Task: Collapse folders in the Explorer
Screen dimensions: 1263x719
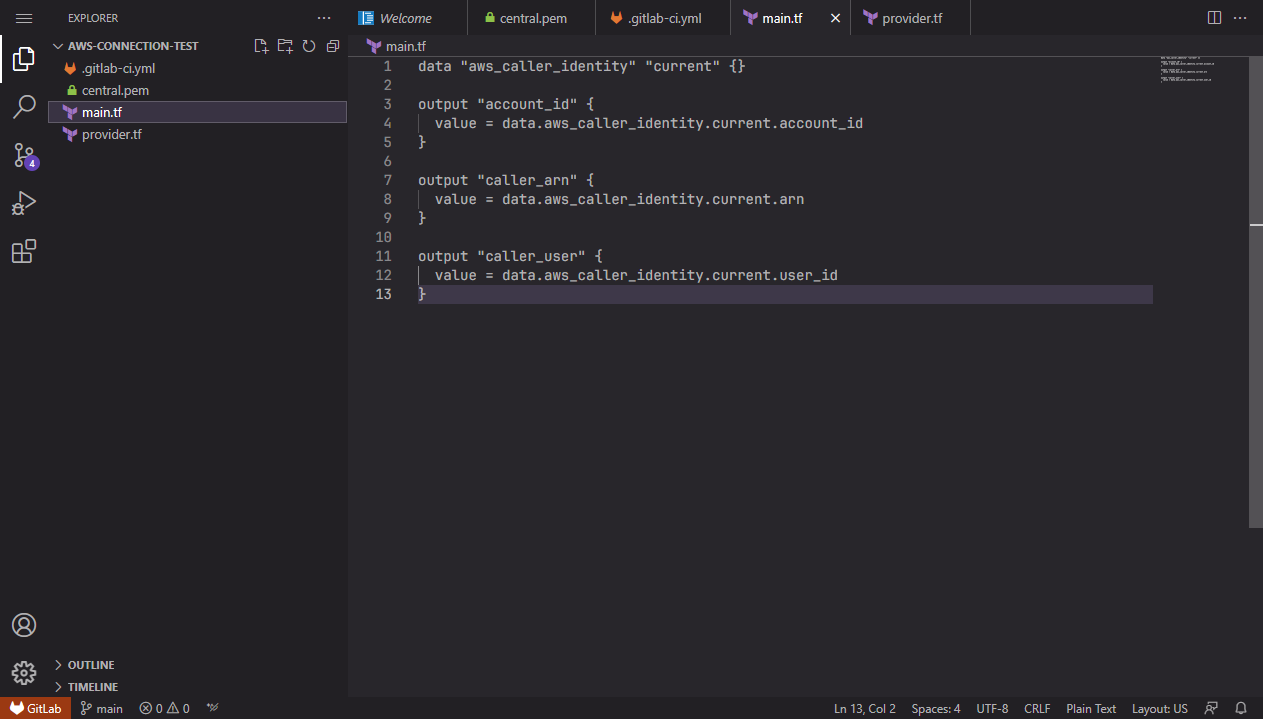Action: point(333,45)
